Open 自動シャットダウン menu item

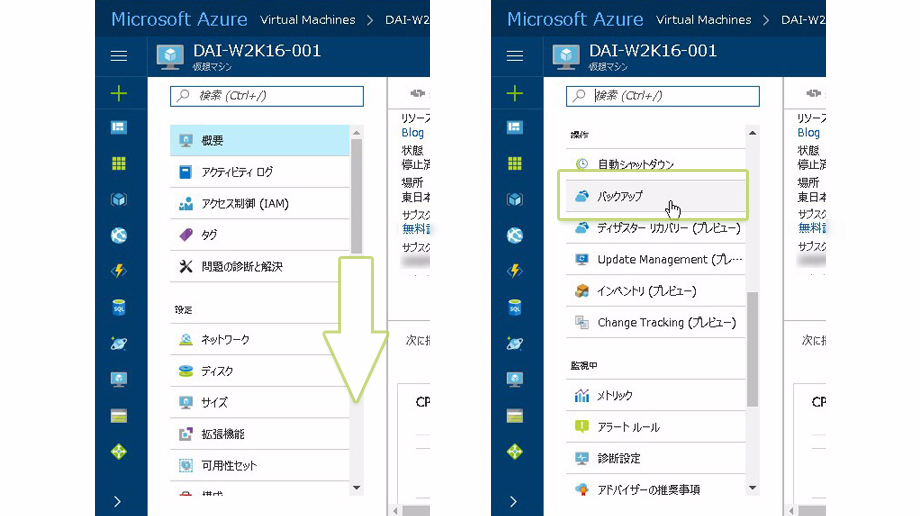point(656,164)
